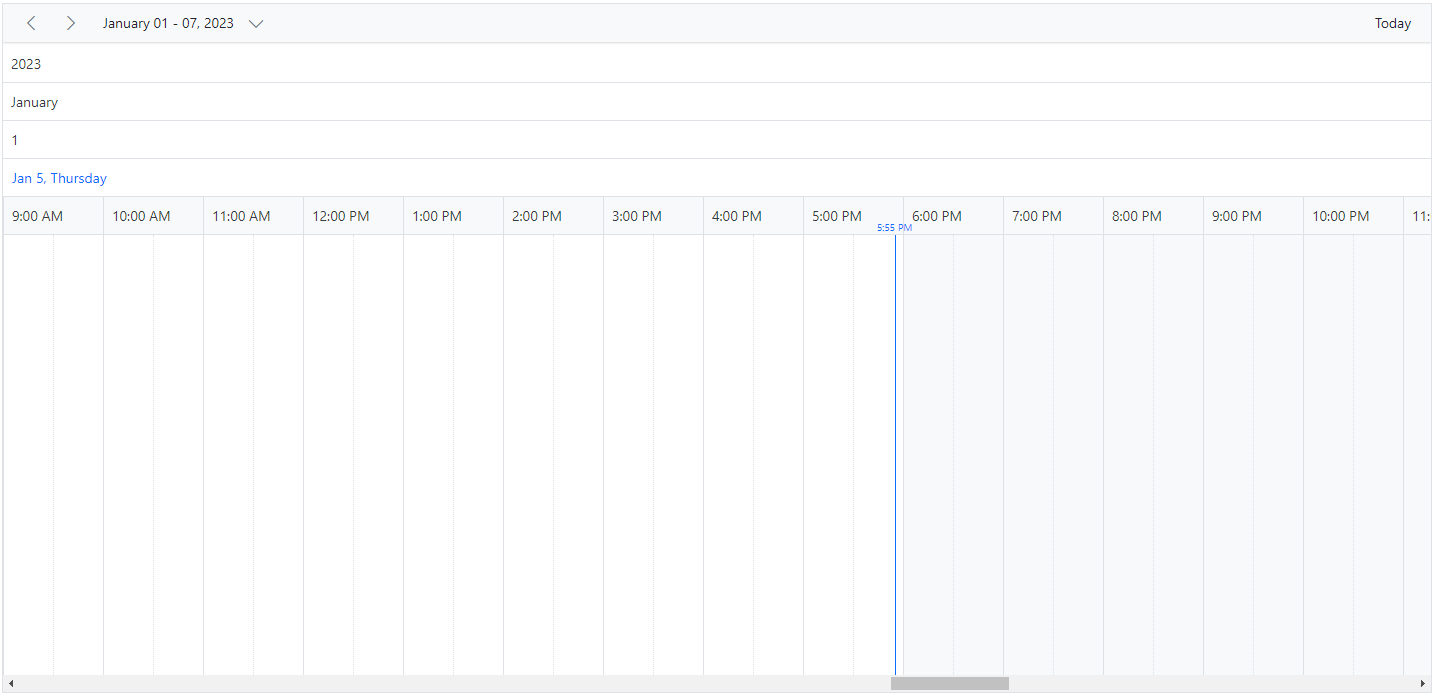The image size is (1436, 698).
Task: Click the 6:00 PM time header
Action: click(x=953, y=216)
